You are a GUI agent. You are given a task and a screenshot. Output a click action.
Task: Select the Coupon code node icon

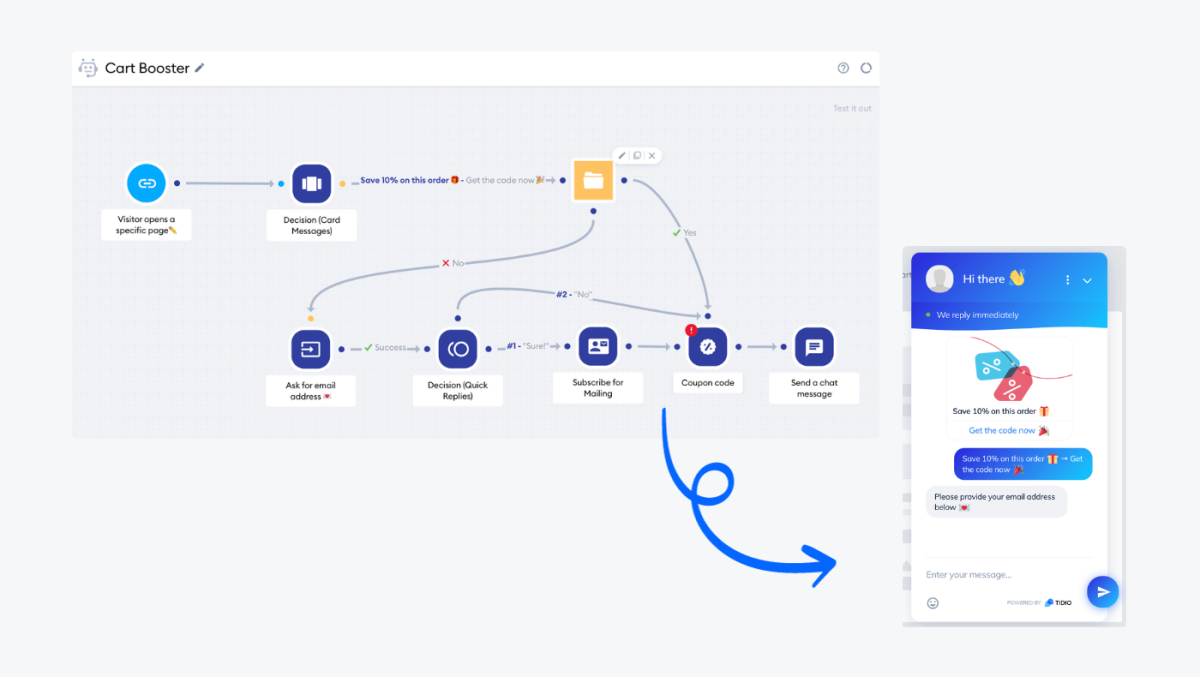[708, 347]
